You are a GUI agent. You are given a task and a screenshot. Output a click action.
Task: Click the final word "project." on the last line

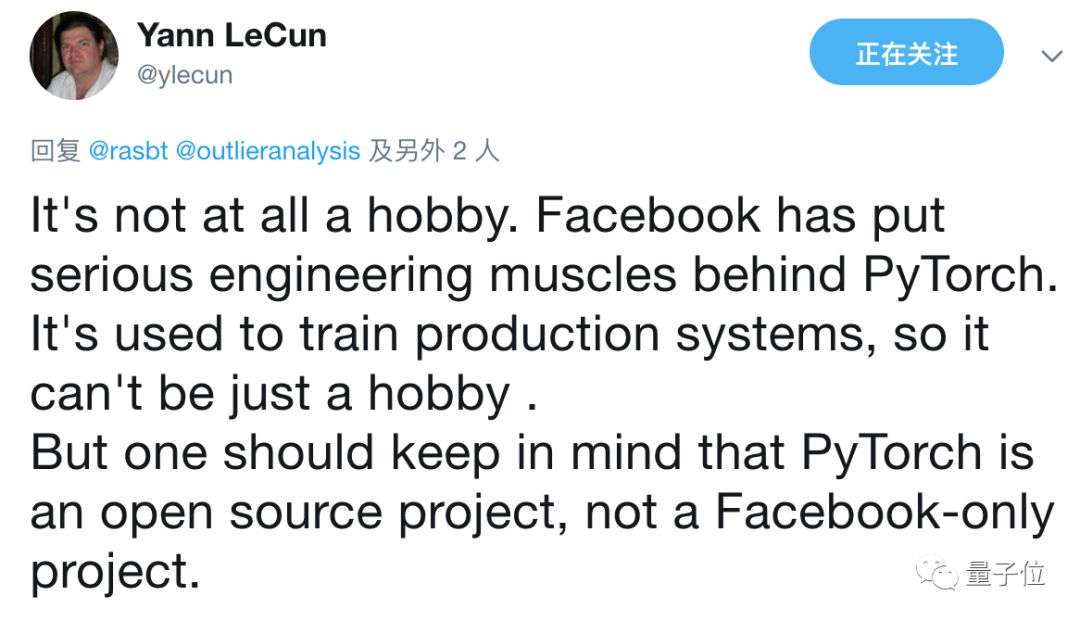[110, 570]
